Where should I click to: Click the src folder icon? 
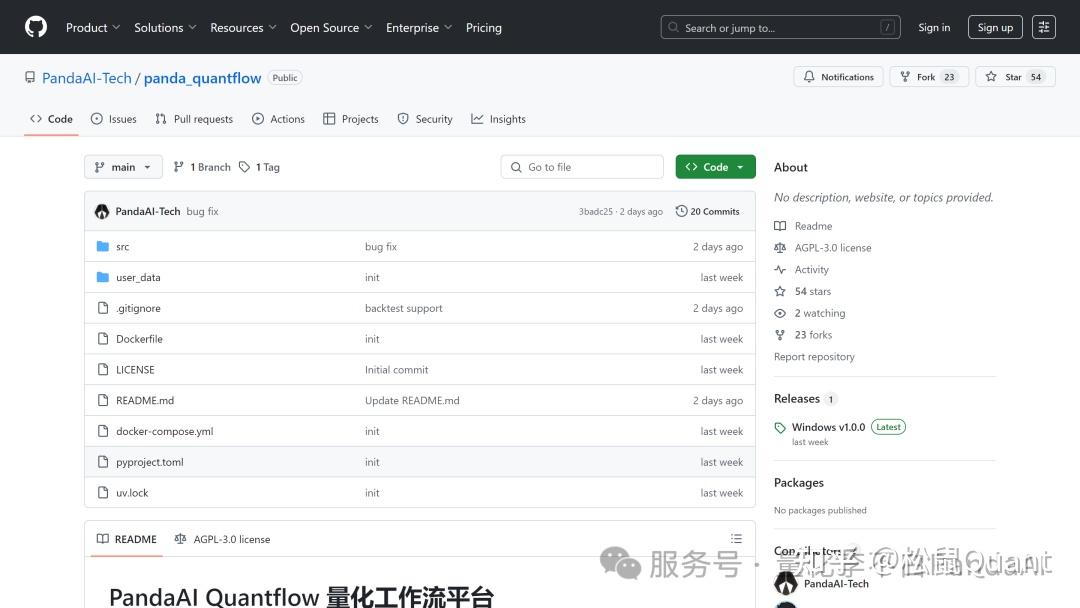[103, 247]
